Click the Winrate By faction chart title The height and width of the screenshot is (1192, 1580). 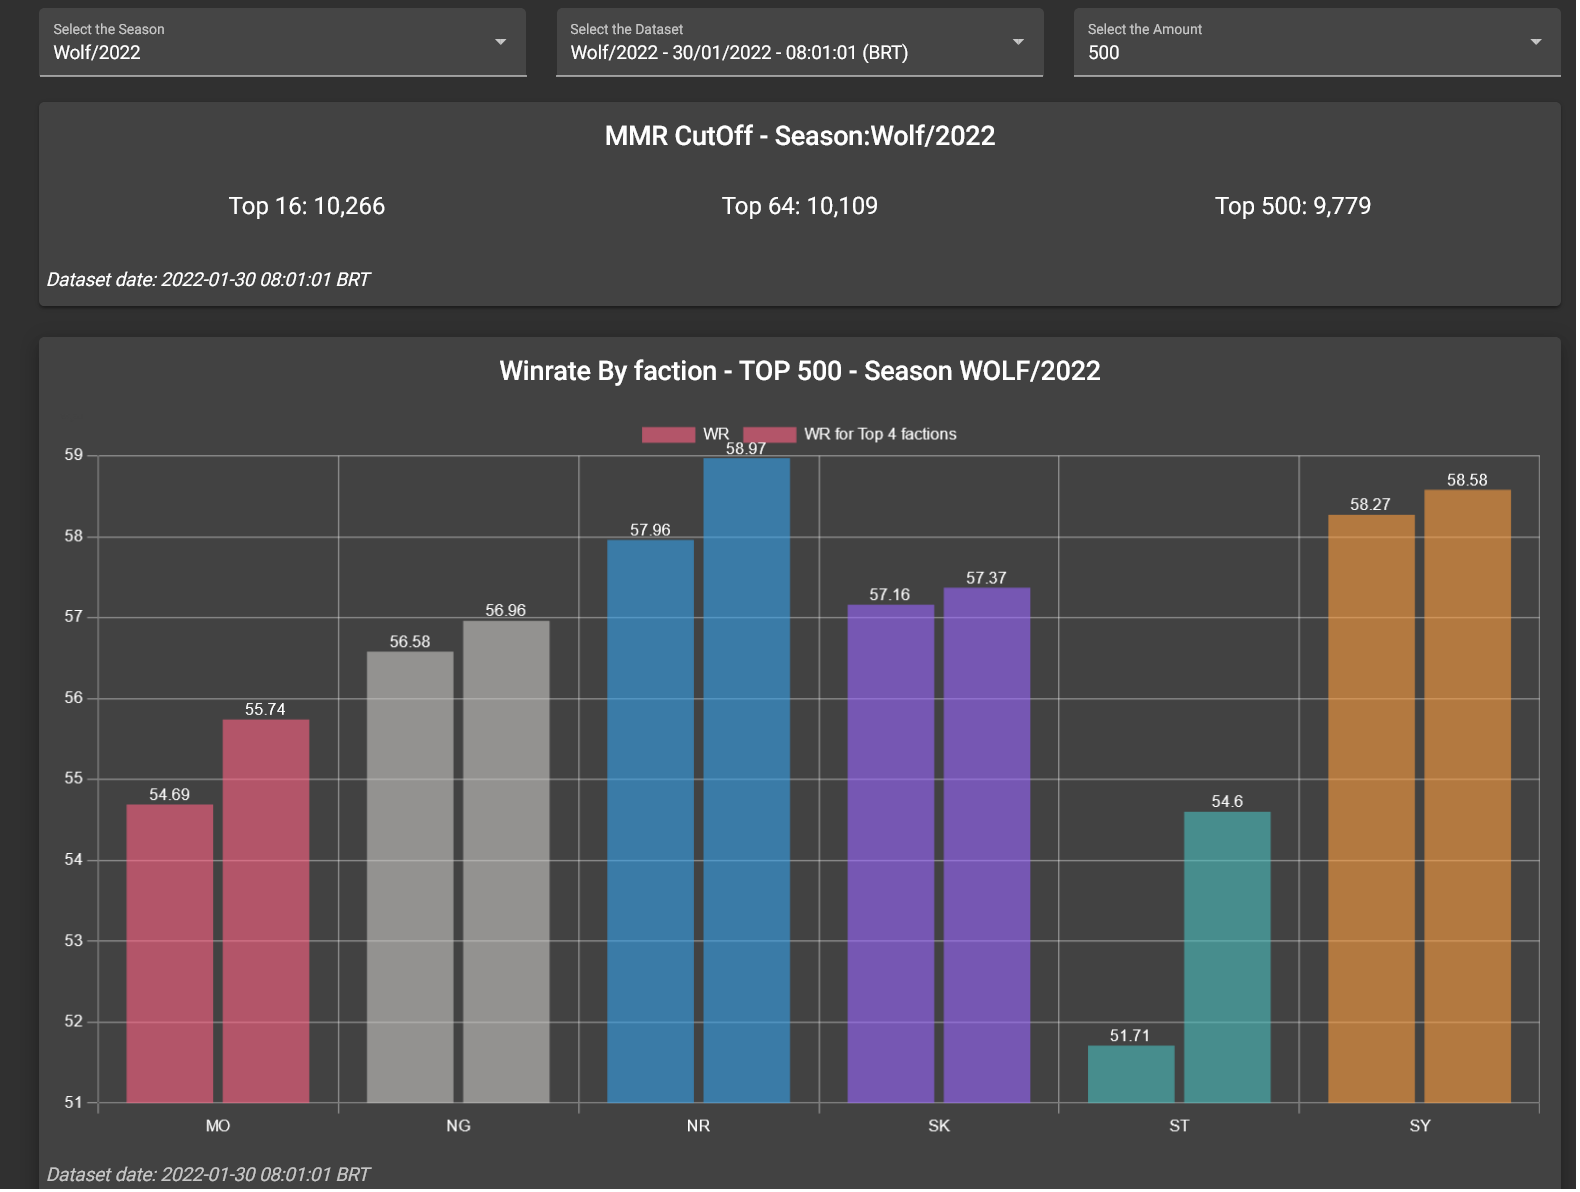(800, 371)
